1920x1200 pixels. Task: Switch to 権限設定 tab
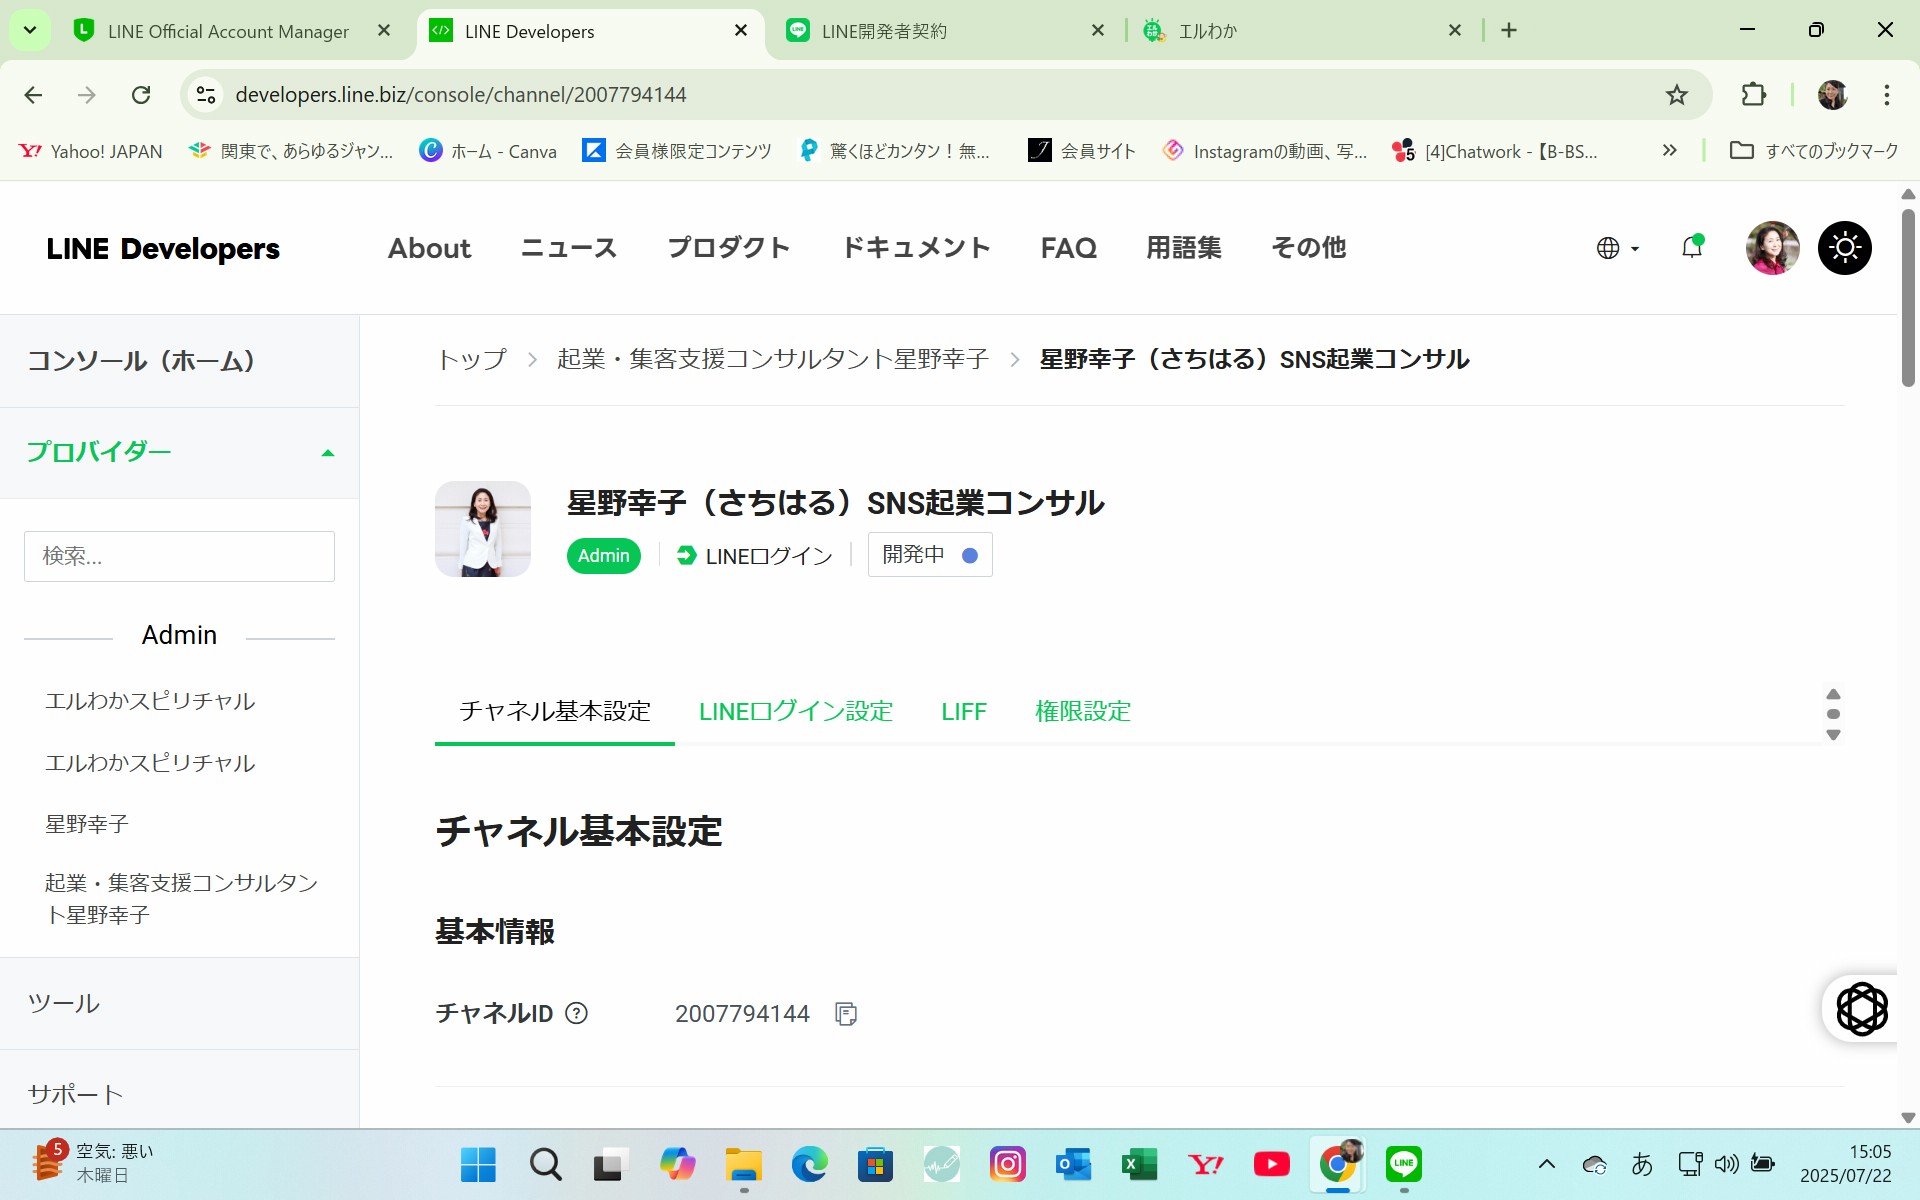(x=1083, y=711)
